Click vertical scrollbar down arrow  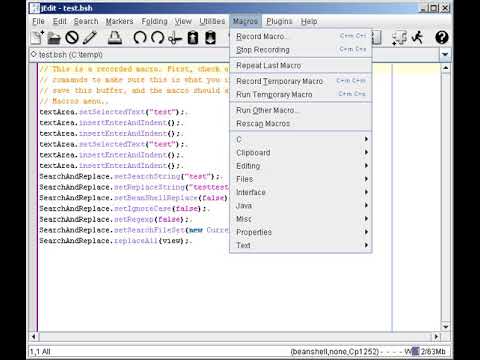(x=446, y=326)
